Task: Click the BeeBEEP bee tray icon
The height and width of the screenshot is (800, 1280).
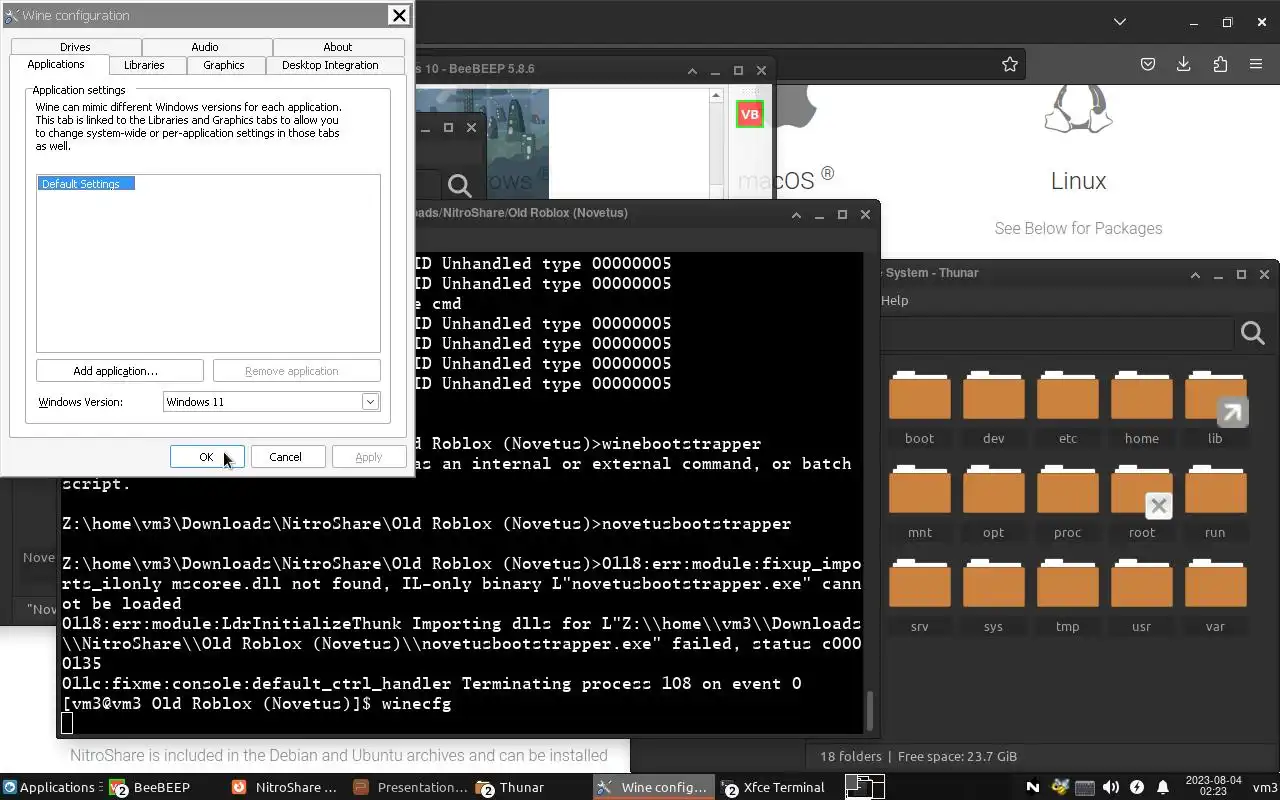Action: tap(1060, 787)
